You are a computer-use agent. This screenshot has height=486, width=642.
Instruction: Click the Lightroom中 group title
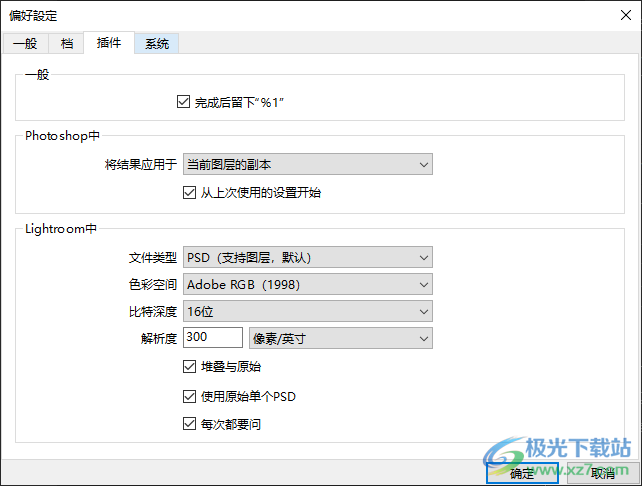point(61,228)
